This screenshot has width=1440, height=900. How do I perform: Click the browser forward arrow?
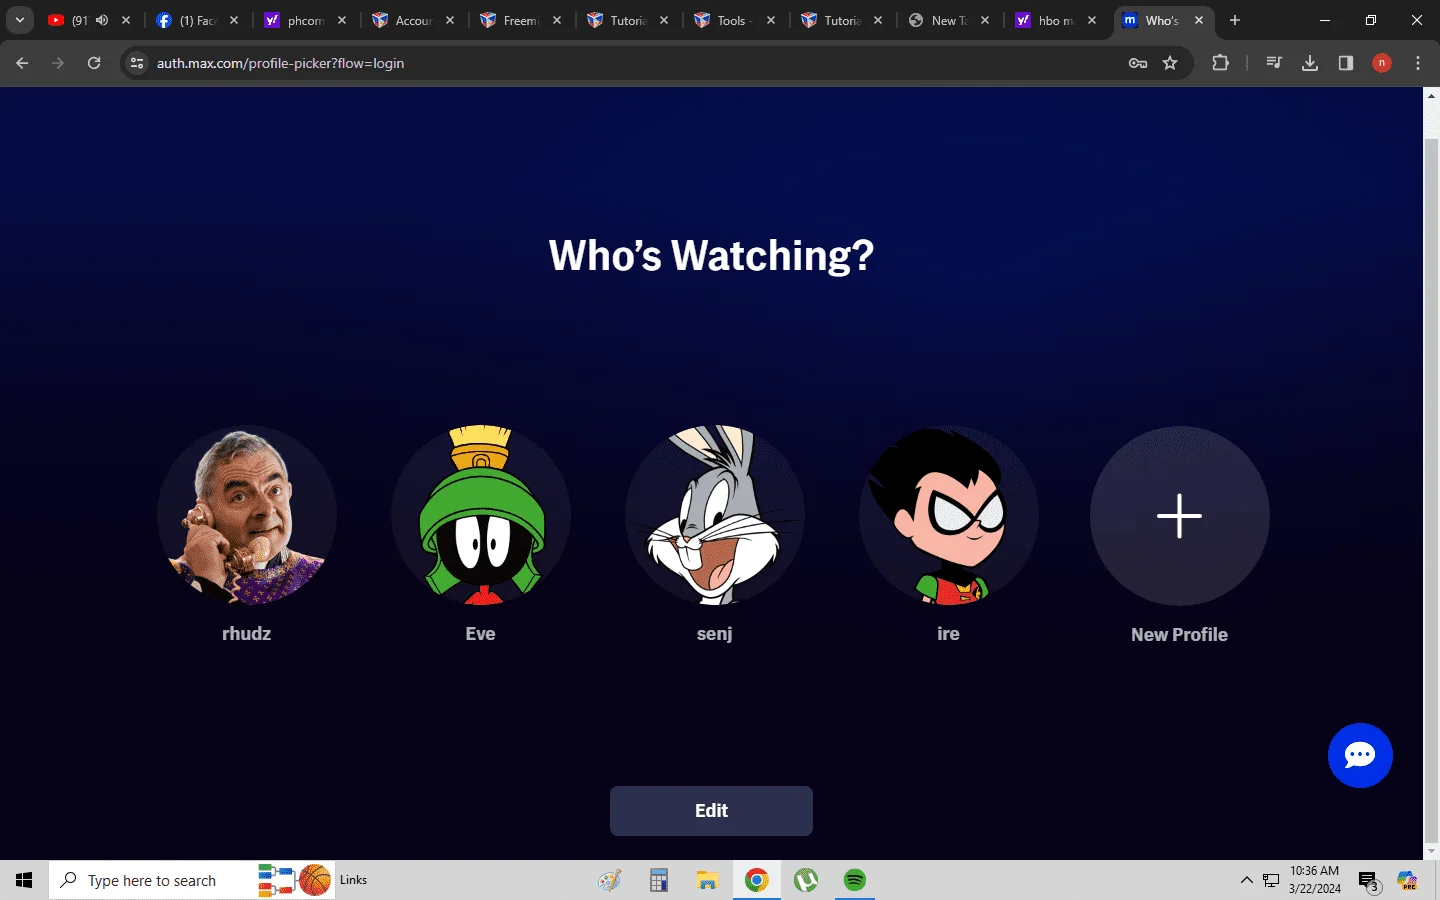(x=58, y=63)
